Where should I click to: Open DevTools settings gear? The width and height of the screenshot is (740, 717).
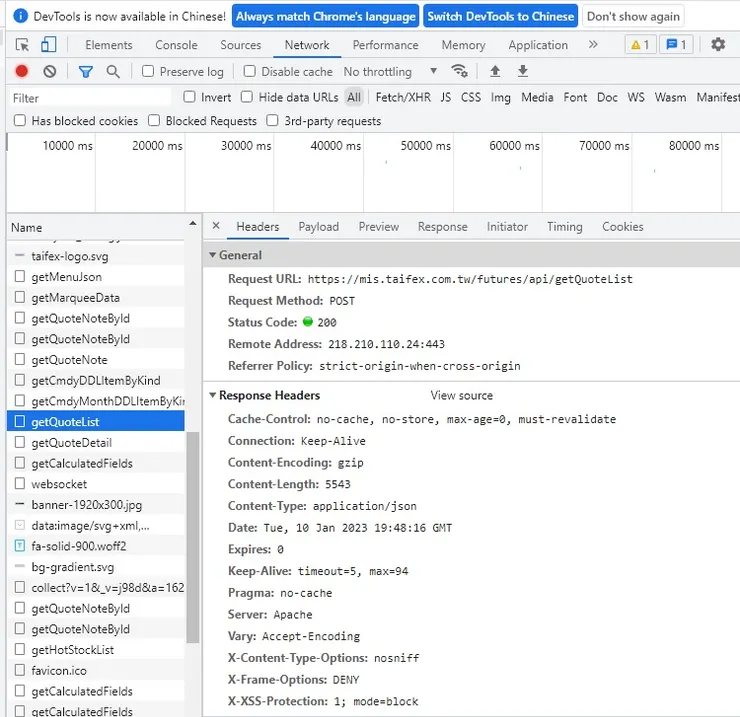[718, 45]
